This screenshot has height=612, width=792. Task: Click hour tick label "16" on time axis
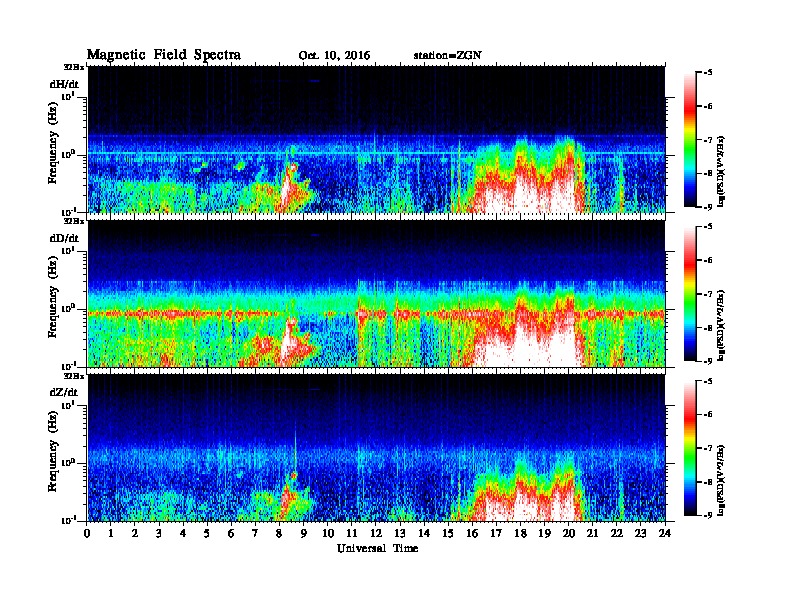[x=472, y=533]
